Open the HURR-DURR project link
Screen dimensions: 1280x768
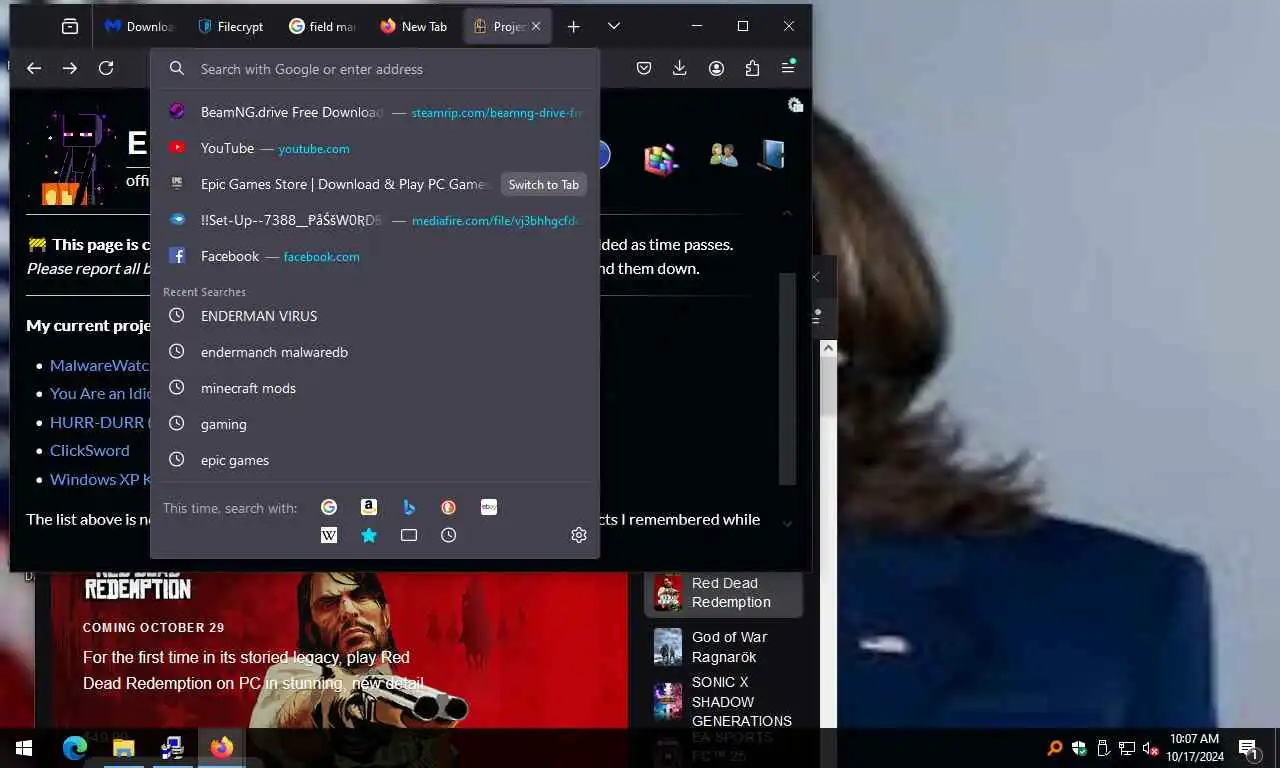click(x=100, y=422)
